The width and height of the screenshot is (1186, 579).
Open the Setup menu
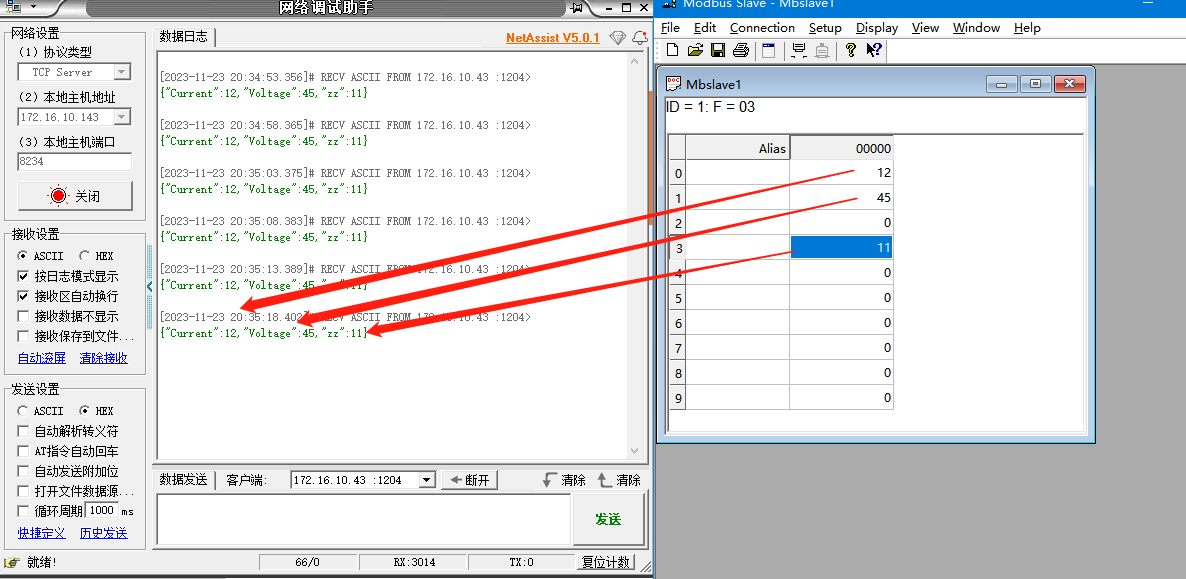point(825,28)
